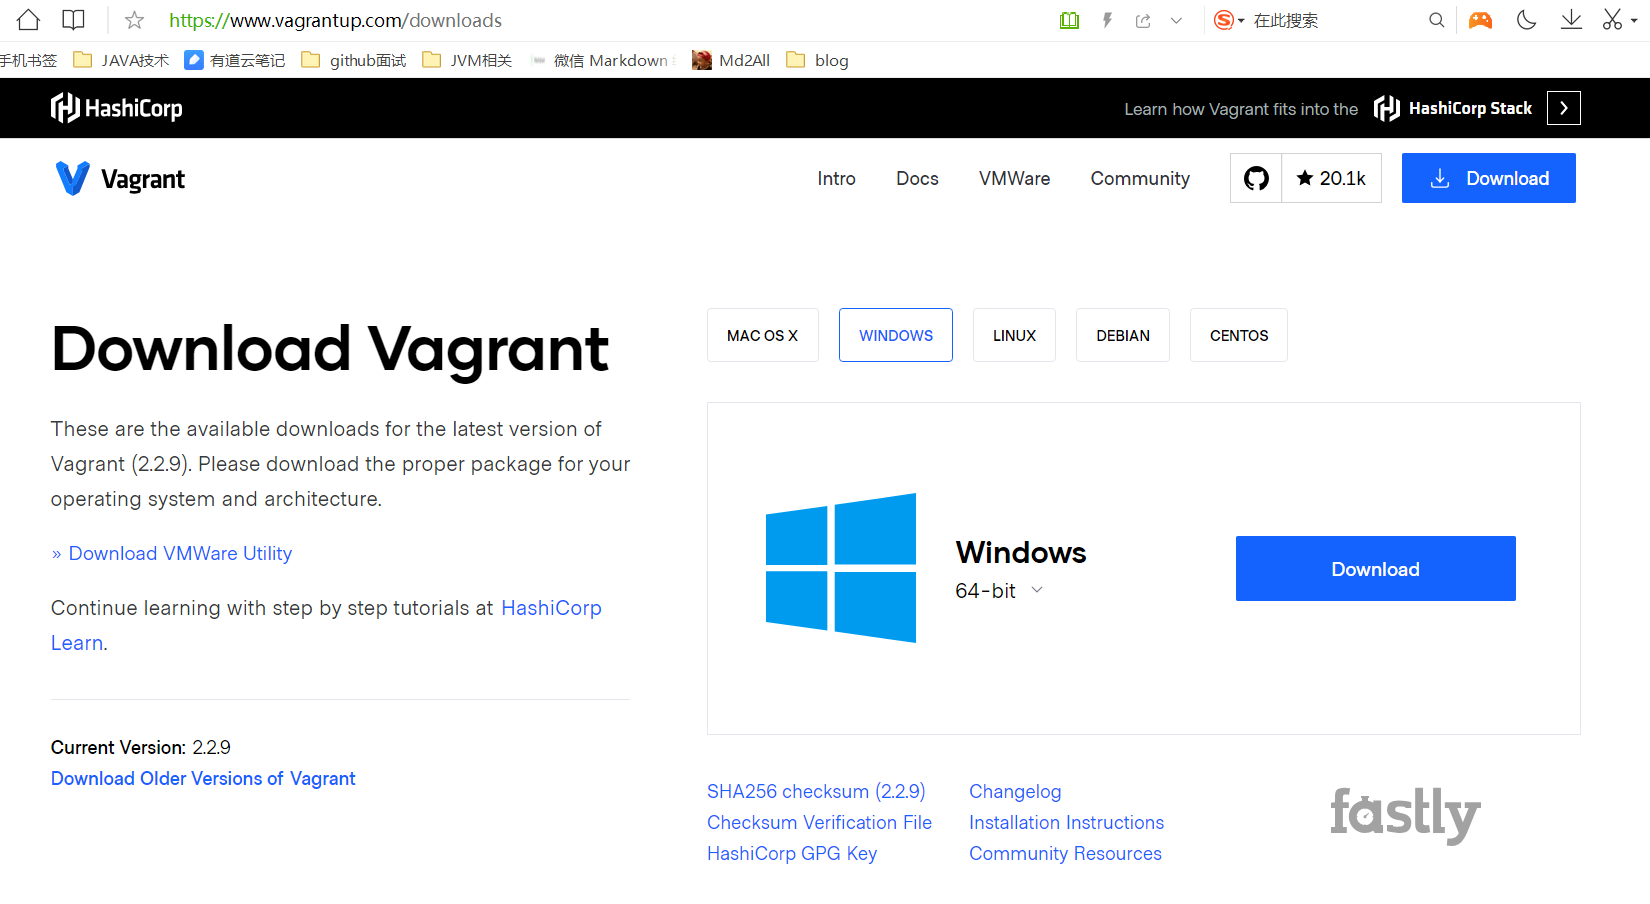Image resolution: width=1650 pixels, height=904 pixels.
Task: Open the Docs navigation menu item
Action: tap(917, 178)
